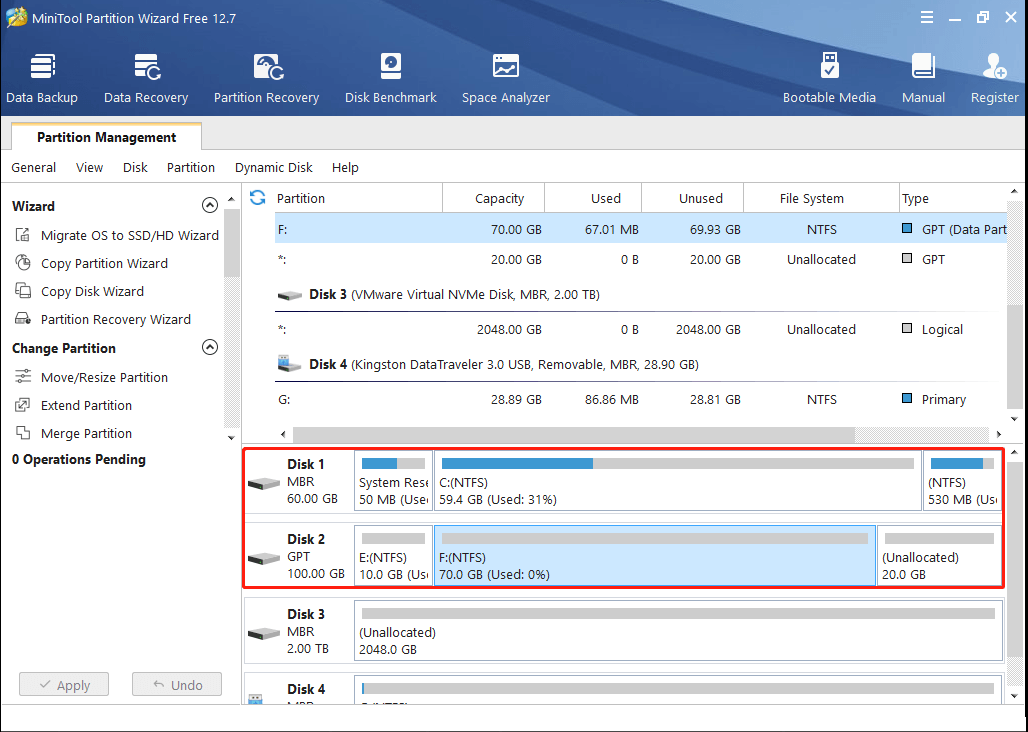Open the hamburger menu in the title bar

(x=926, y=18)
